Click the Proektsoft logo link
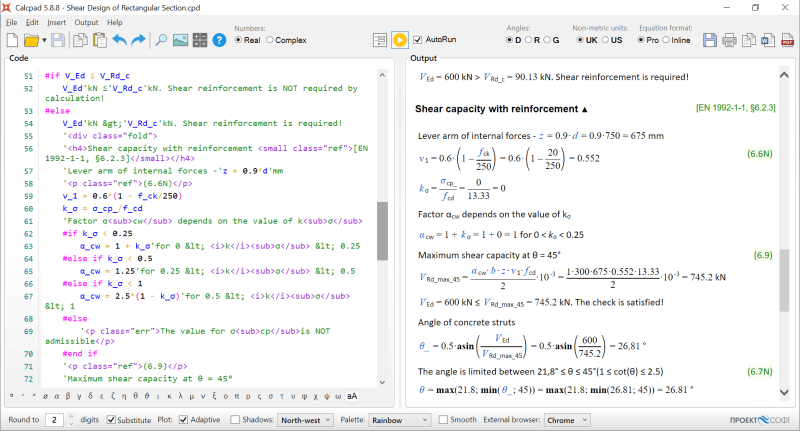The image size is (800, 431). [760, 420]
